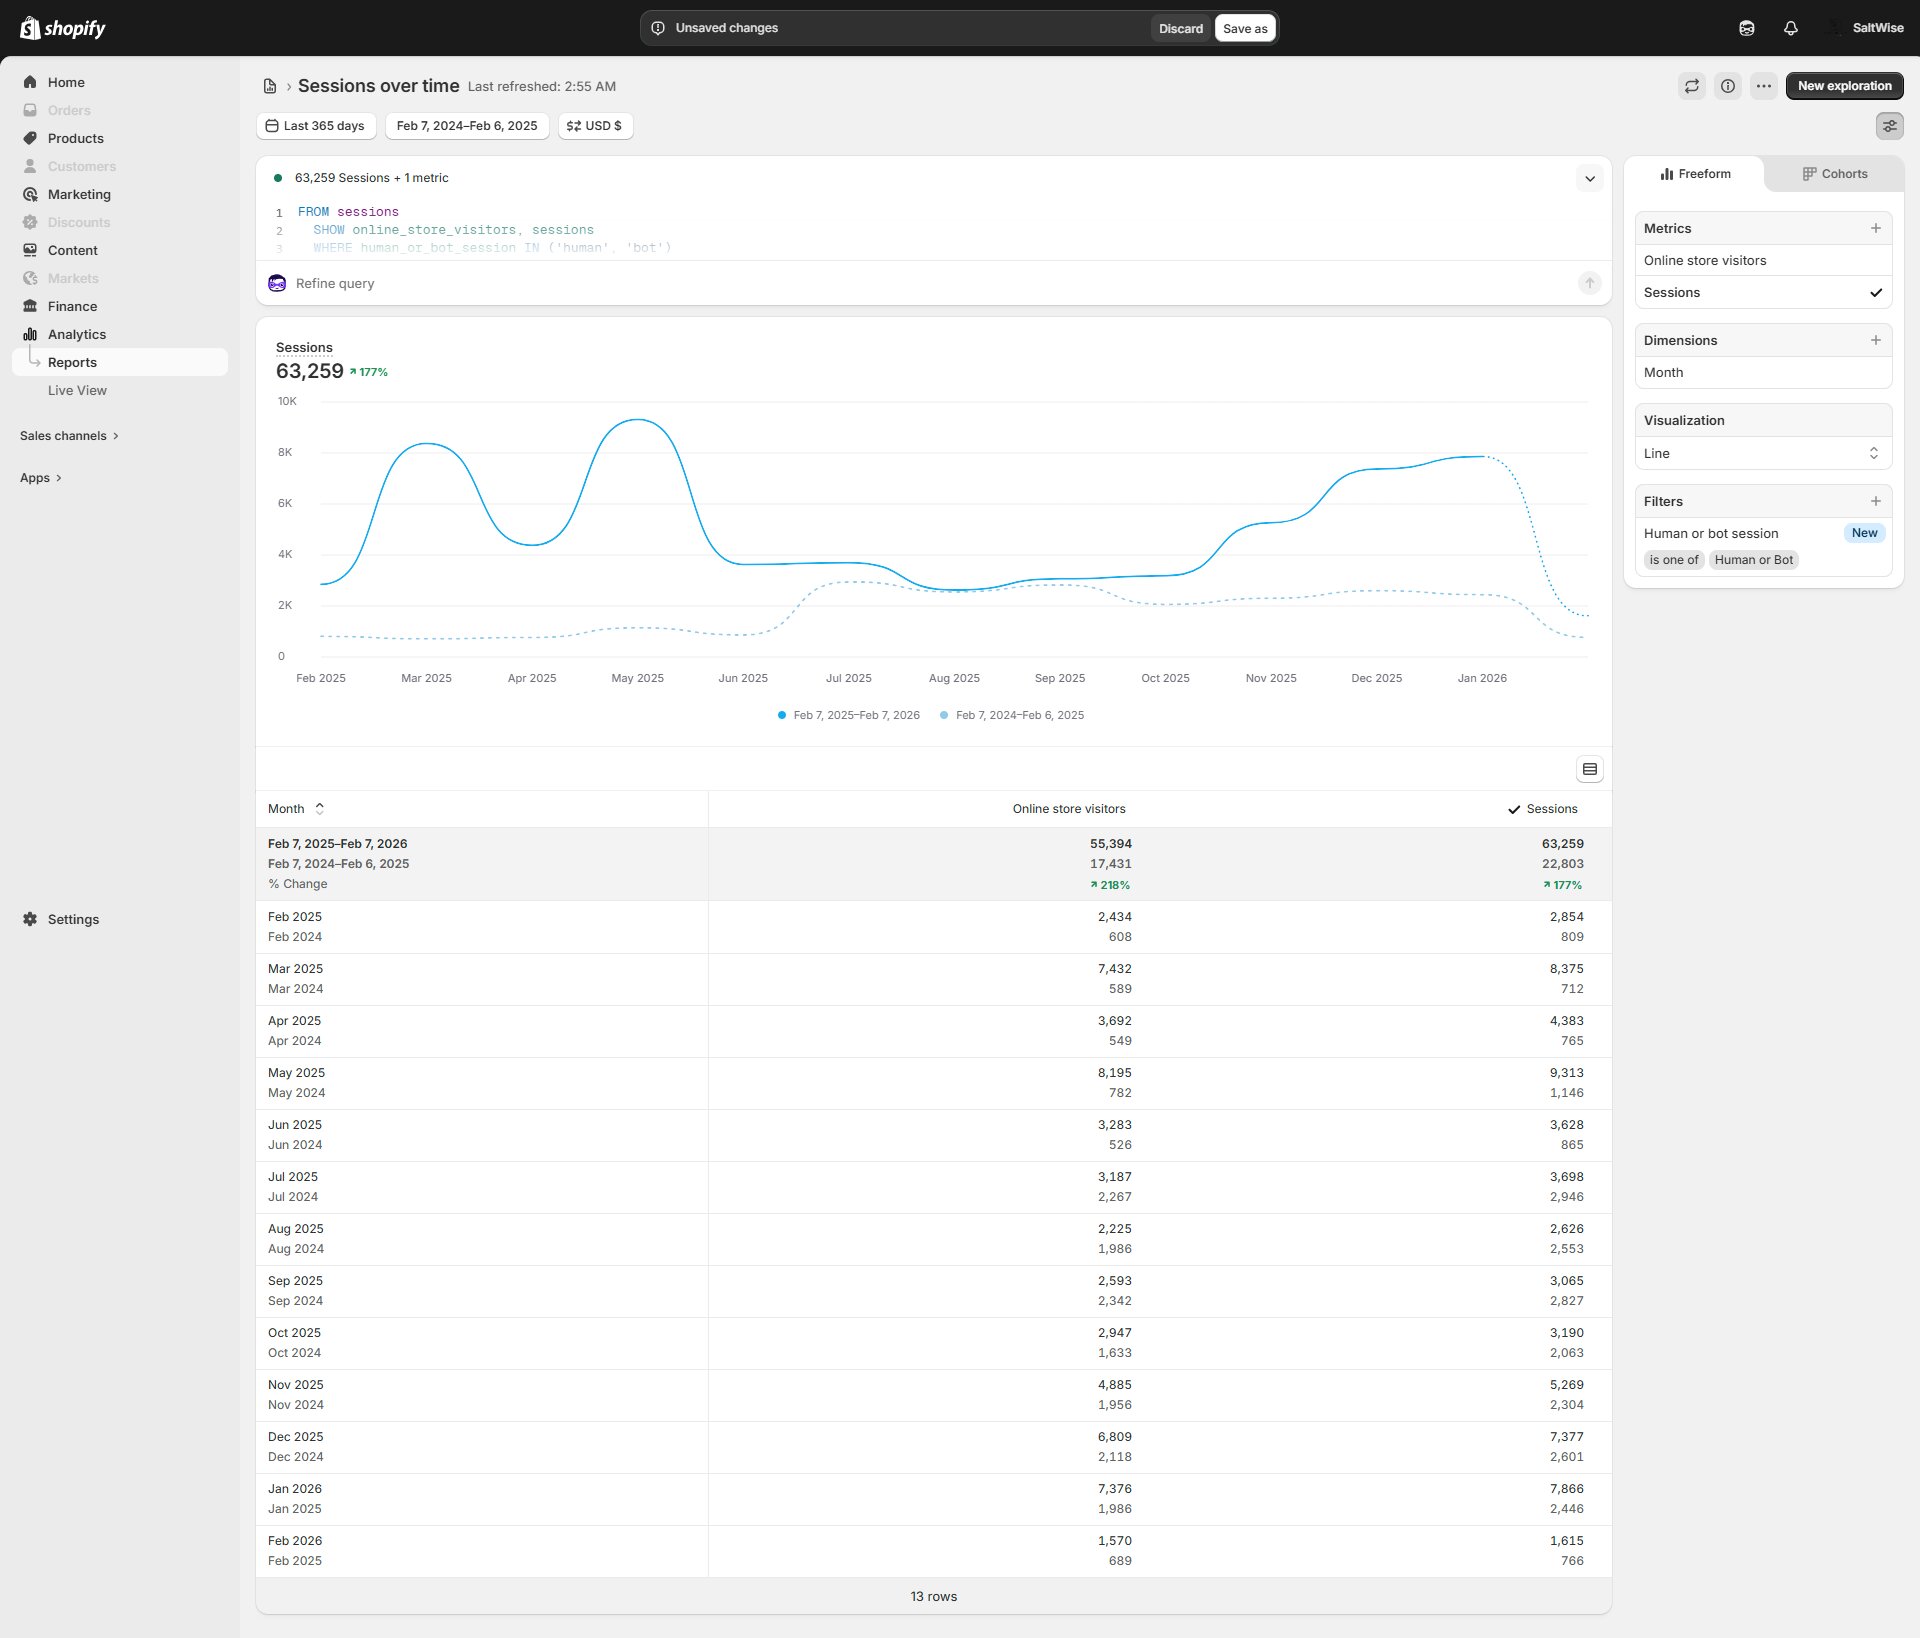The image size is (1920, 1638).
Task: Click the Save as button
Action: pyautogui.click(x=1244, y=28)
